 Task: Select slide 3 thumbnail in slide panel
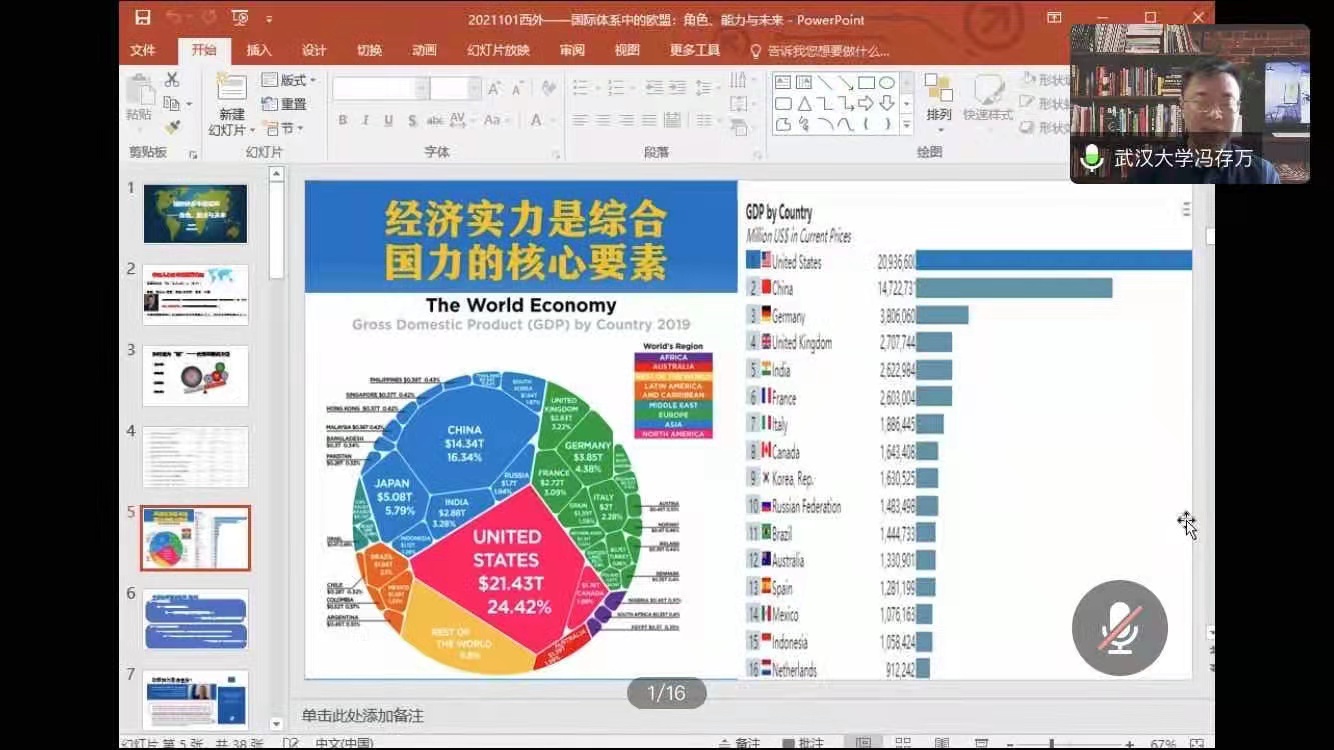click(x=195, y=376)
